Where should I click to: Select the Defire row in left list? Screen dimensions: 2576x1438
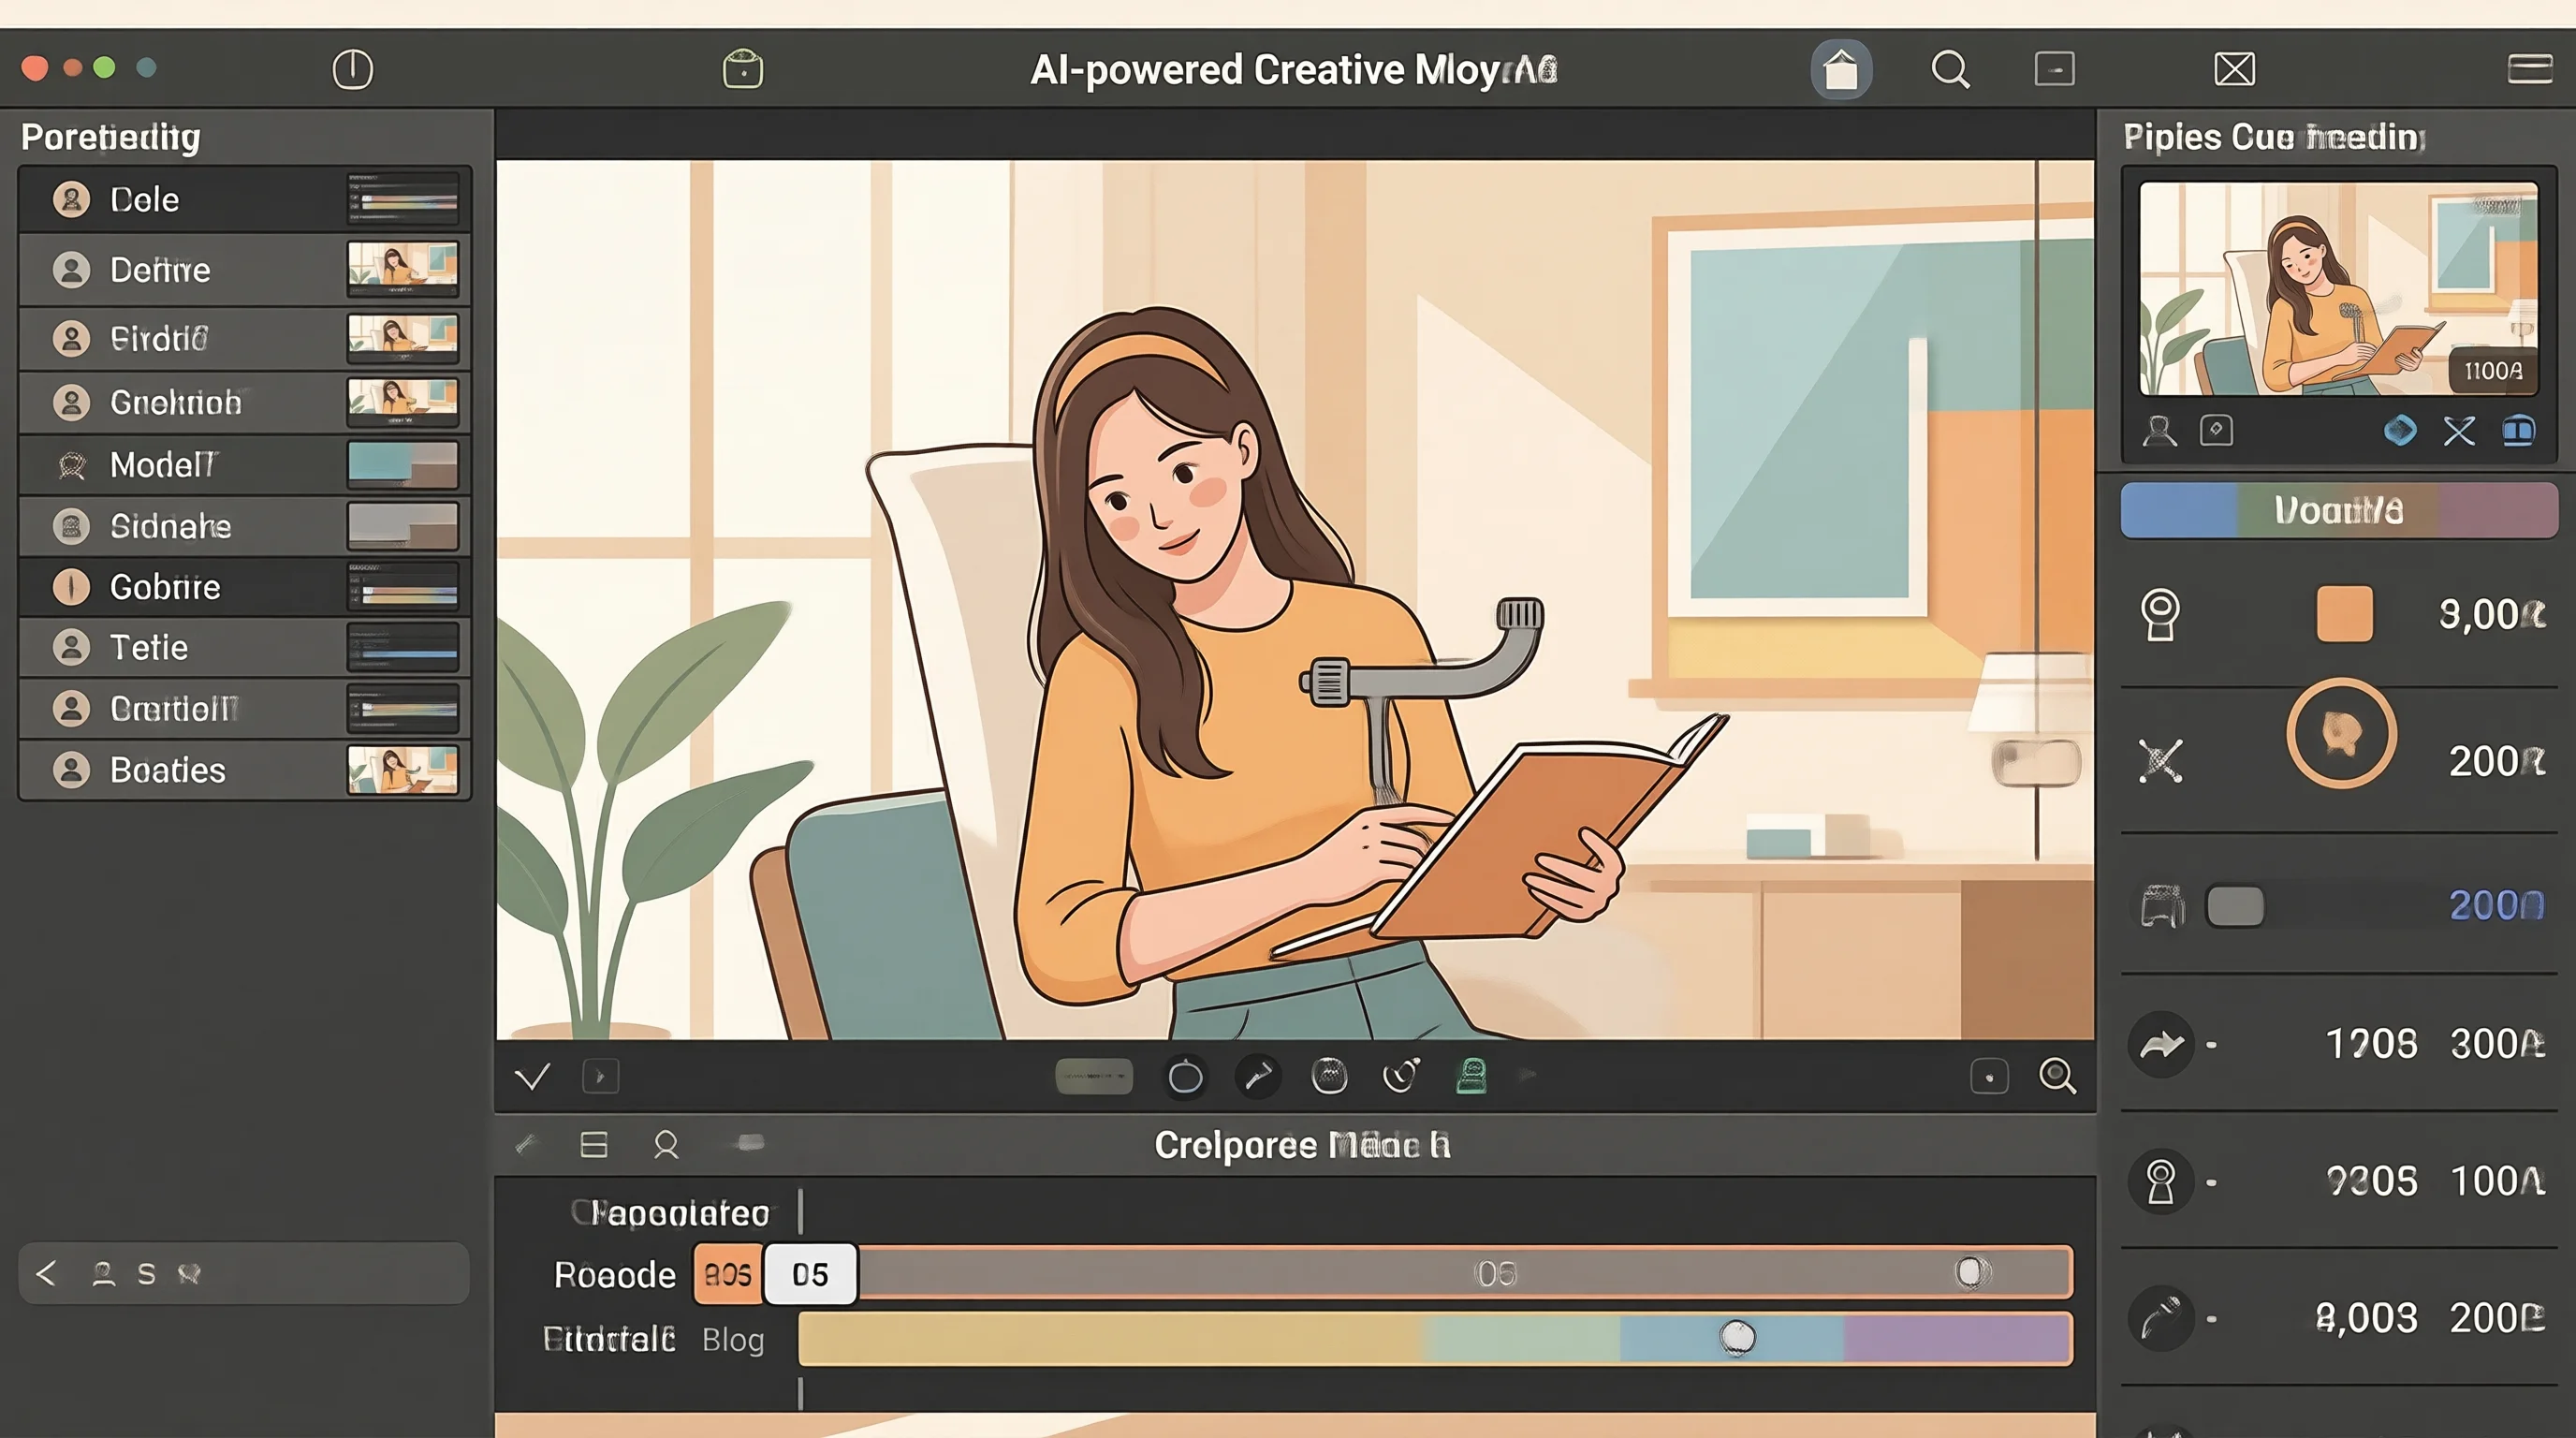pos(244,269)
